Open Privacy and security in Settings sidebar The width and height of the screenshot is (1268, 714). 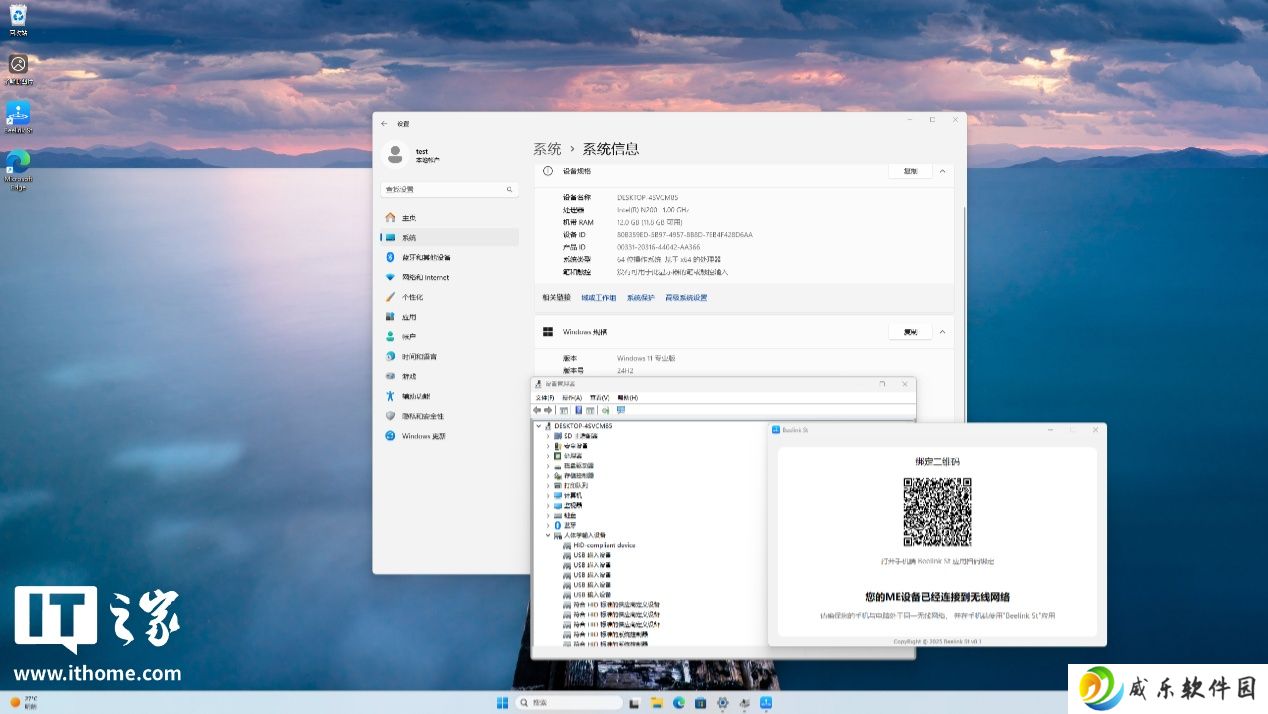[x=450, y=416]
